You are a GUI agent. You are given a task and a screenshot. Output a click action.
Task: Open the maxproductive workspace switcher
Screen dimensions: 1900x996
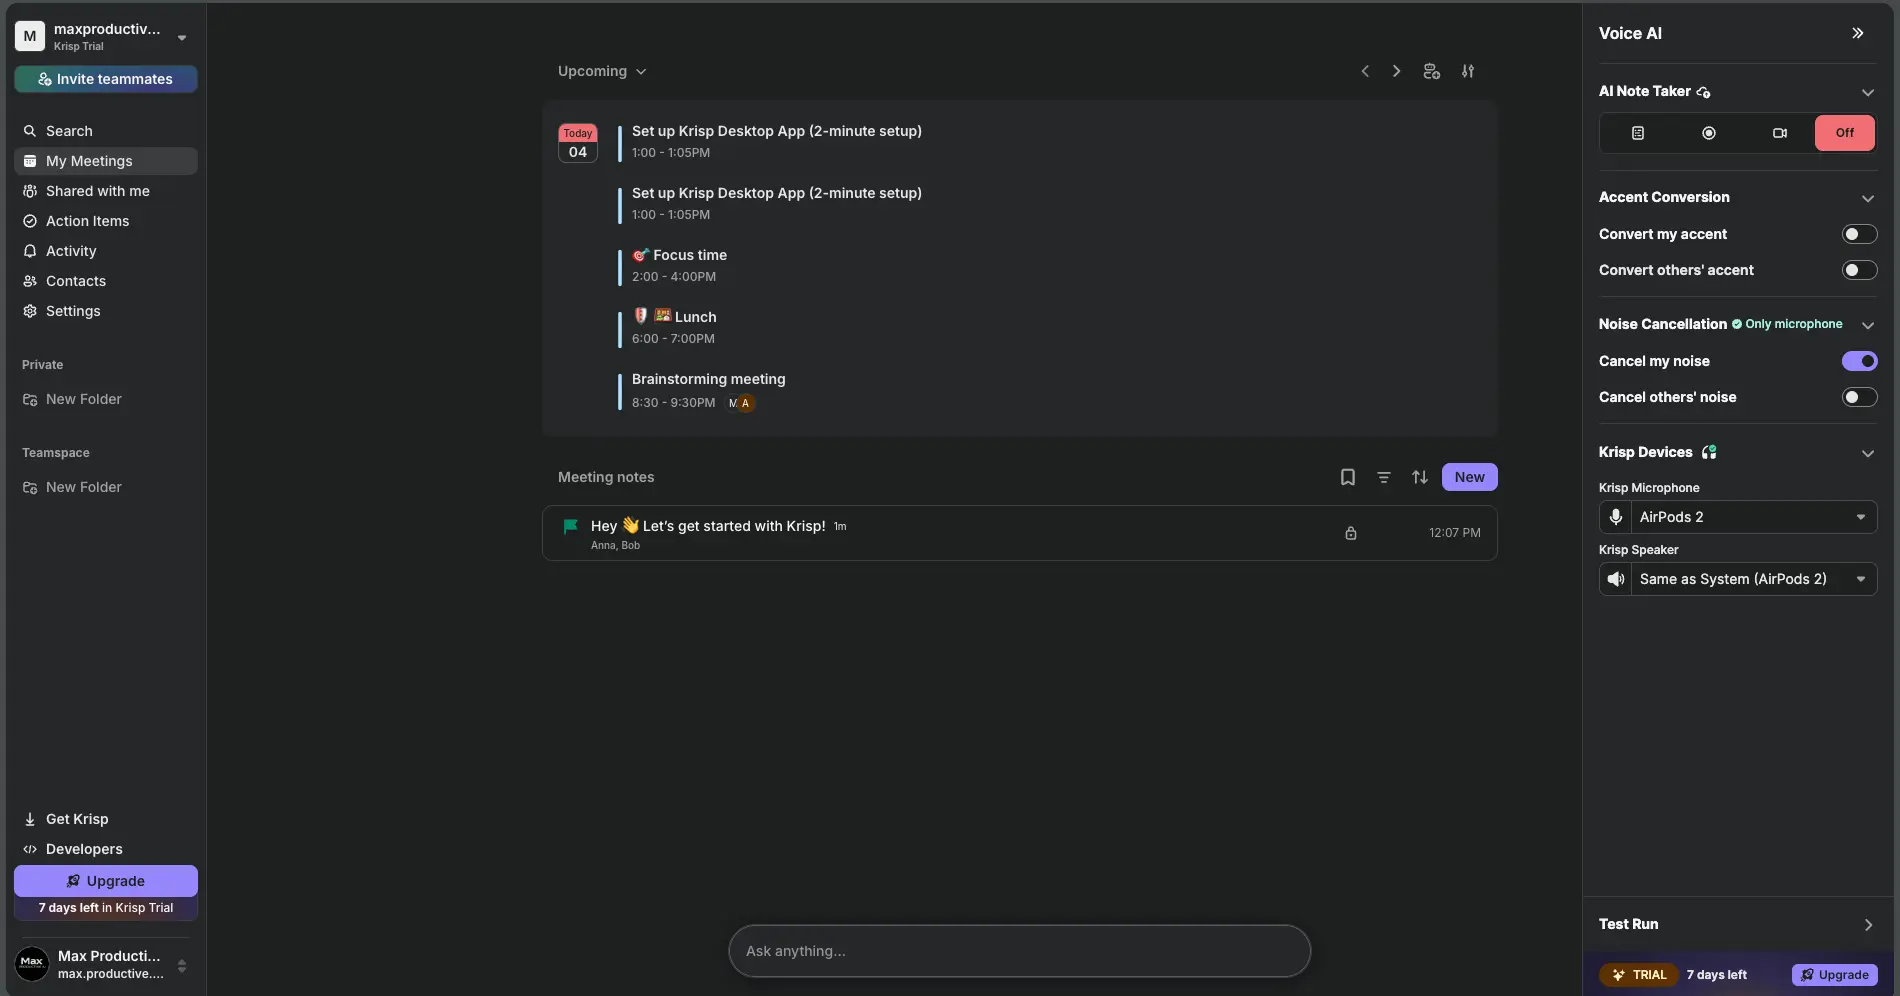(105, 36)
